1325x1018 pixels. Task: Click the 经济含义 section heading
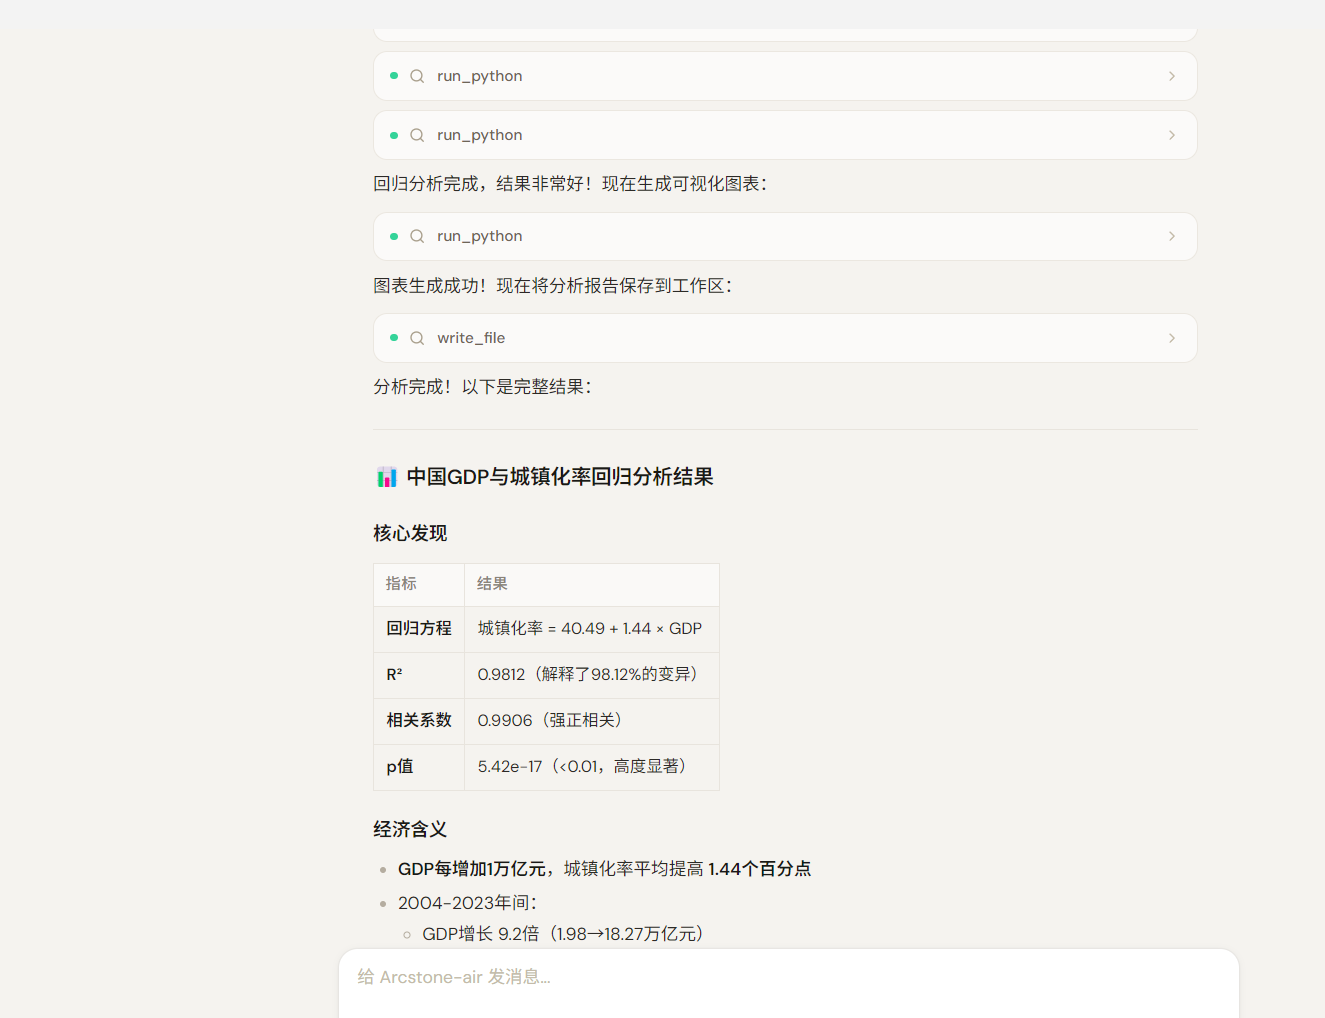[410, 829]
